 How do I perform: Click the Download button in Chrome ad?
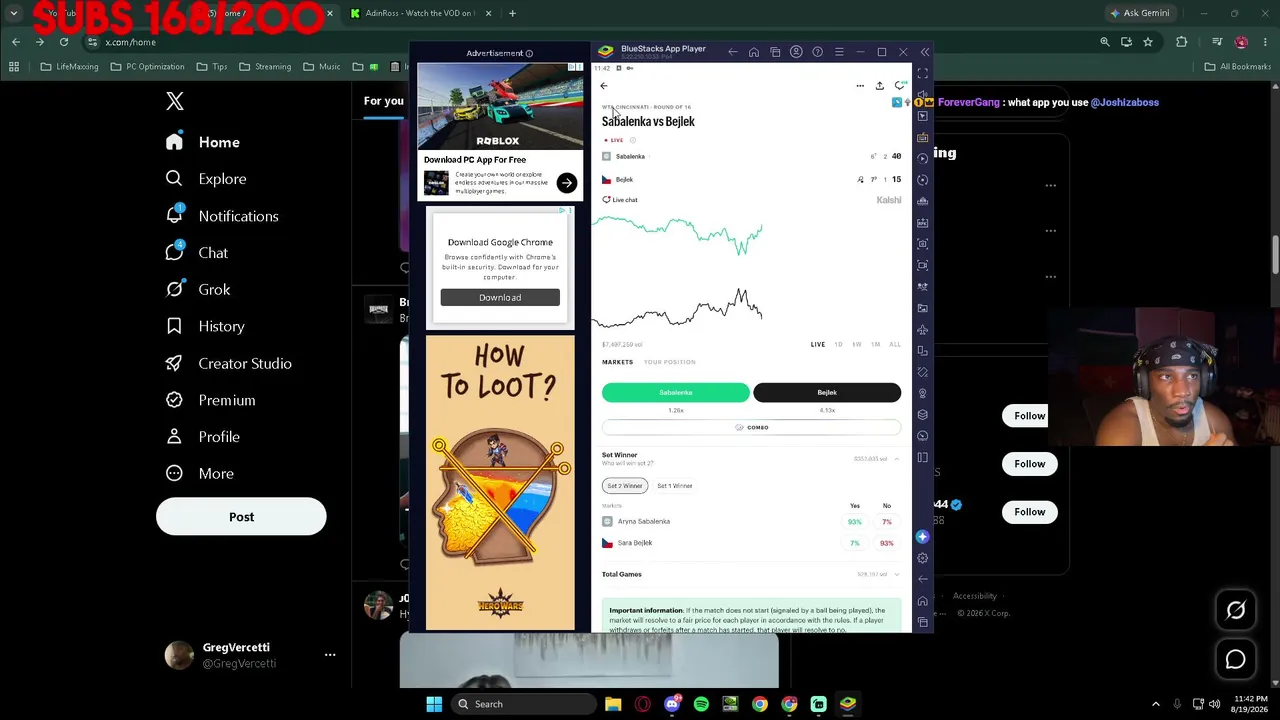(500, 297)
